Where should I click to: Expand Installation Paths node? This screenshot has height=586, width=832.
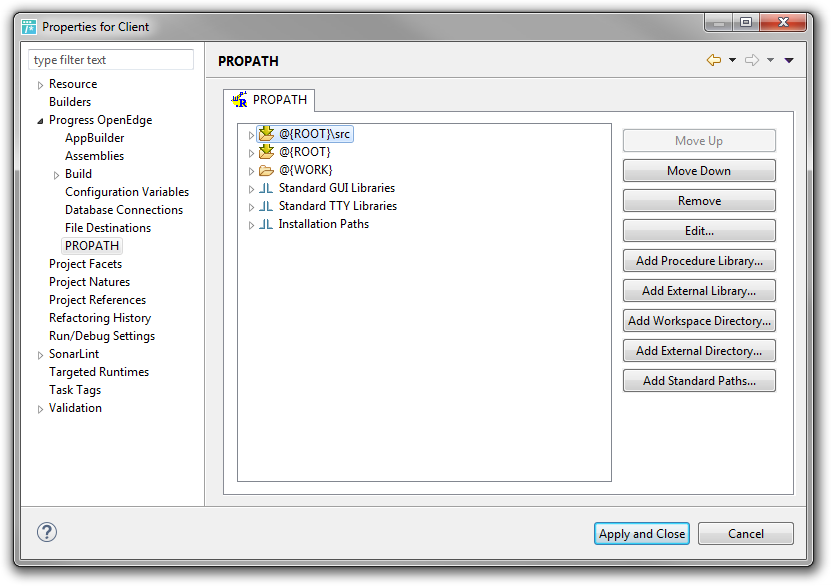coord(251,225)
